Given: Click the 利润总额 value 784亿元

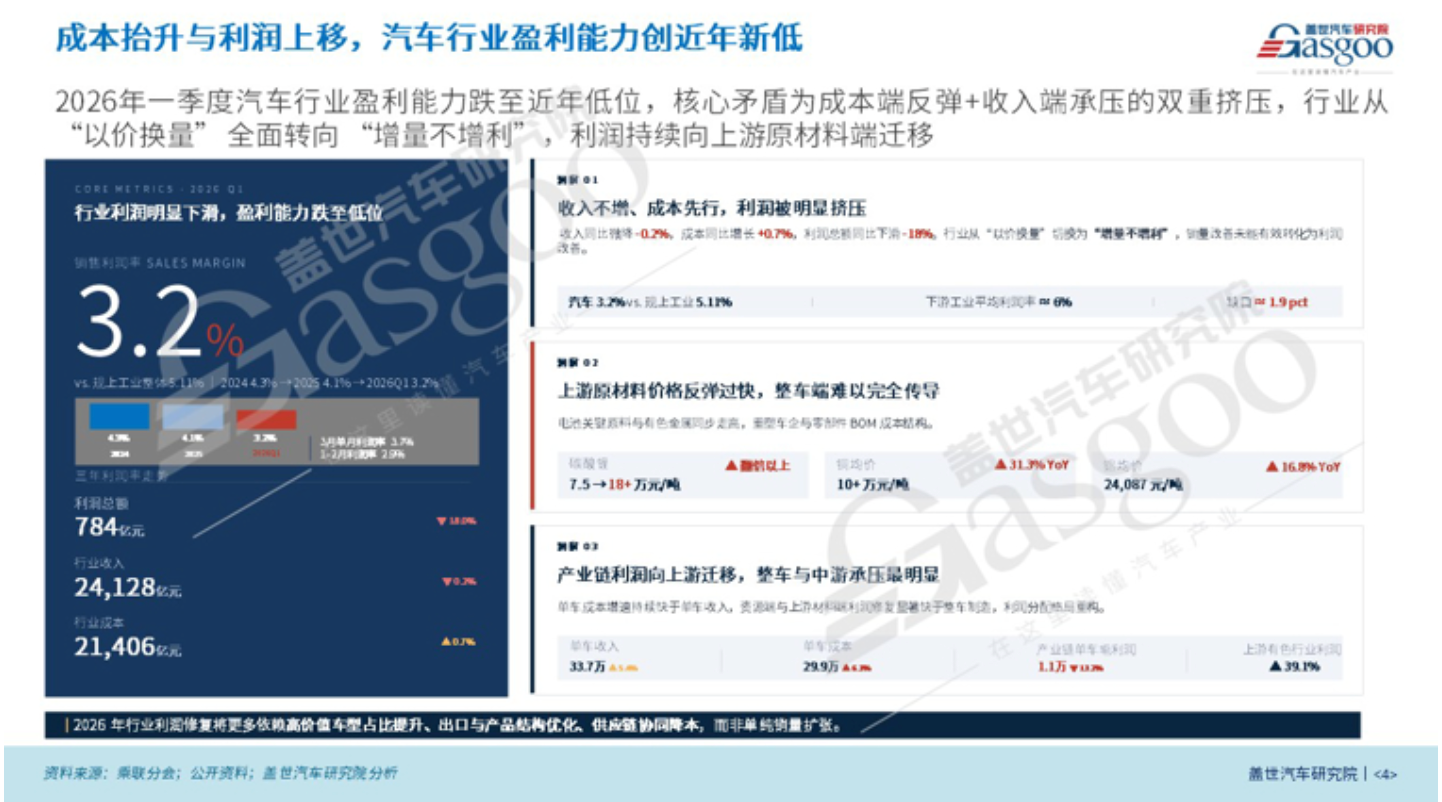Looking at the screenshot, I should 110,526.
